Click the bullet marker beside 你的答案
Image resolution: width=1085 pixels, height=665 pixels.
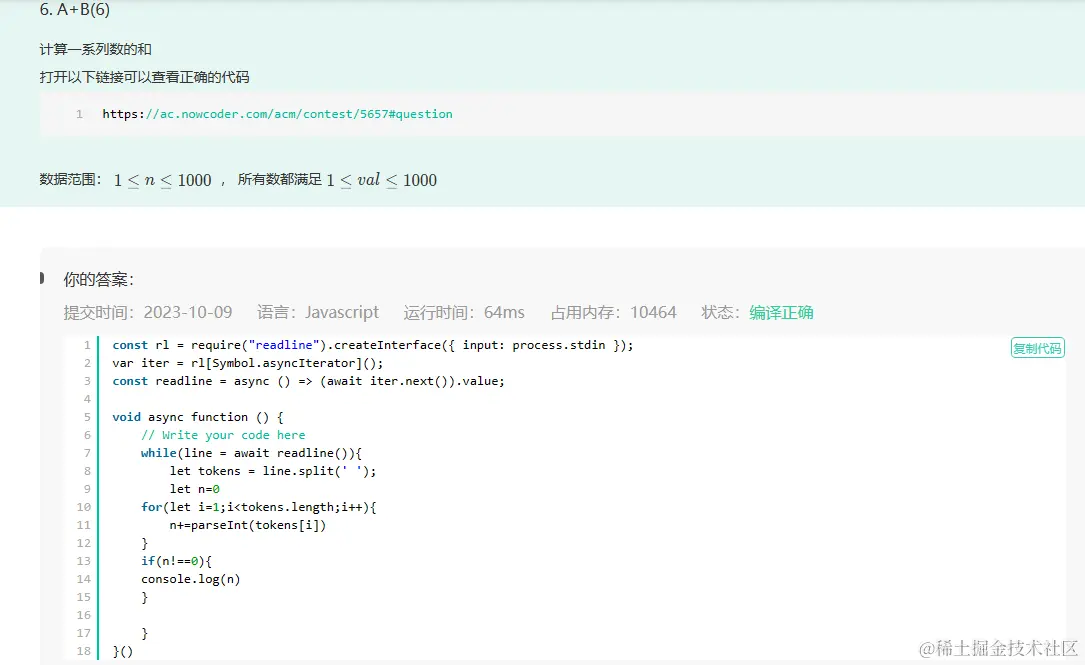point(42,277)
